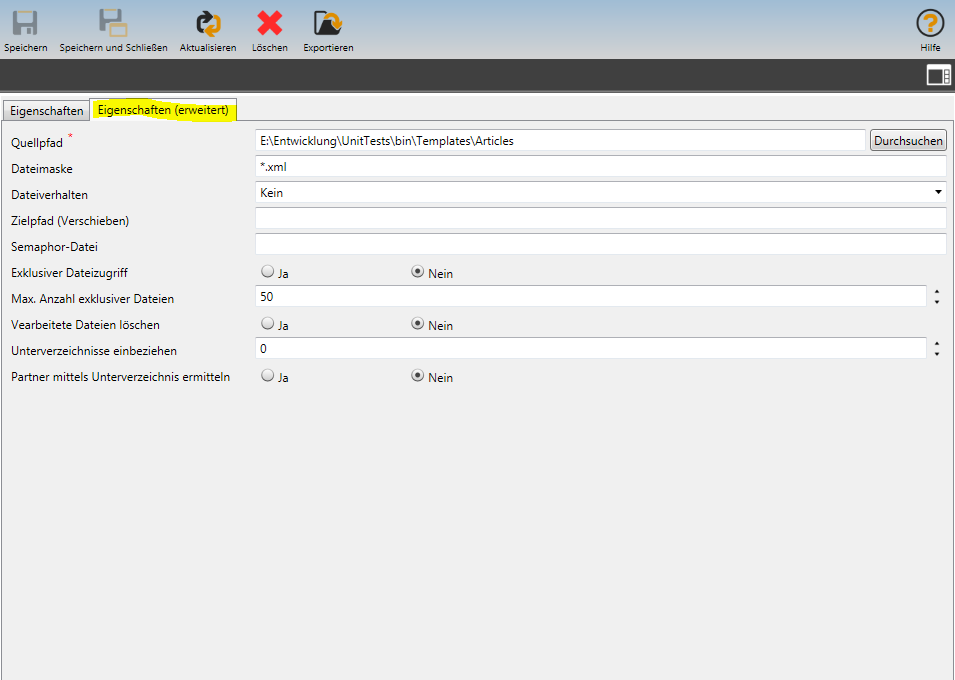
Task: Select Ja for Exklusiver Dateizugriff
Action: pyautogui.click(x=267, y=271)
